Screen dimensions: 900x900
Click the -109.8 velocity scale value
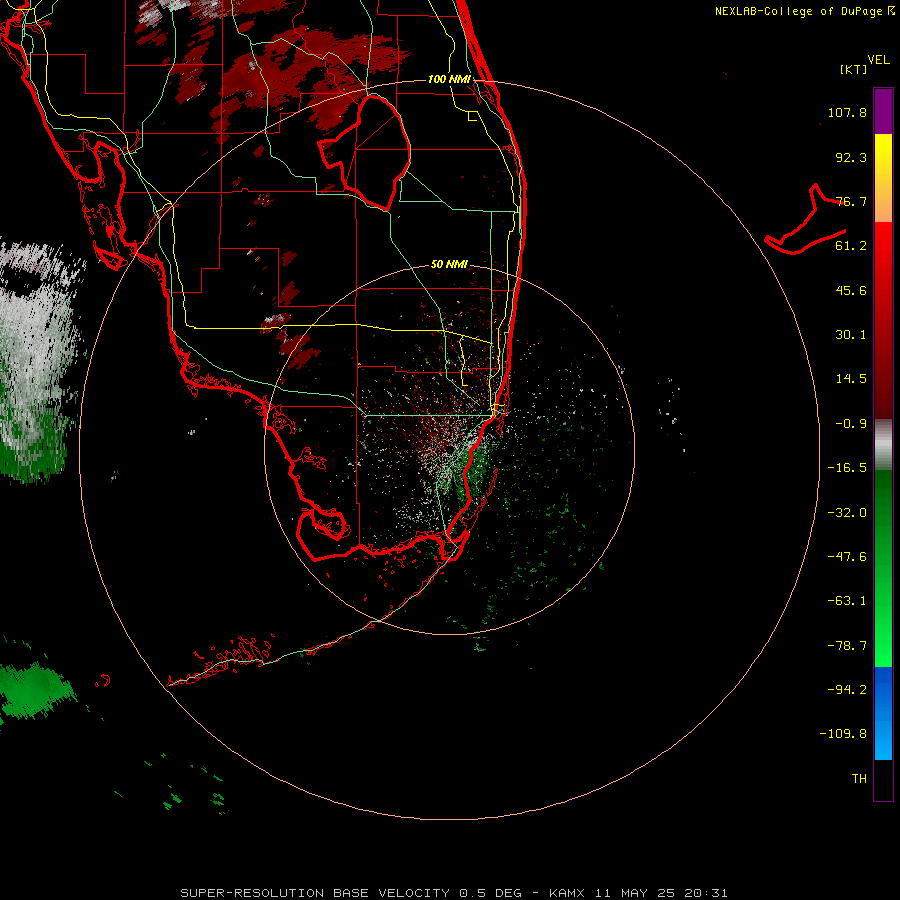tap(843, 734)
